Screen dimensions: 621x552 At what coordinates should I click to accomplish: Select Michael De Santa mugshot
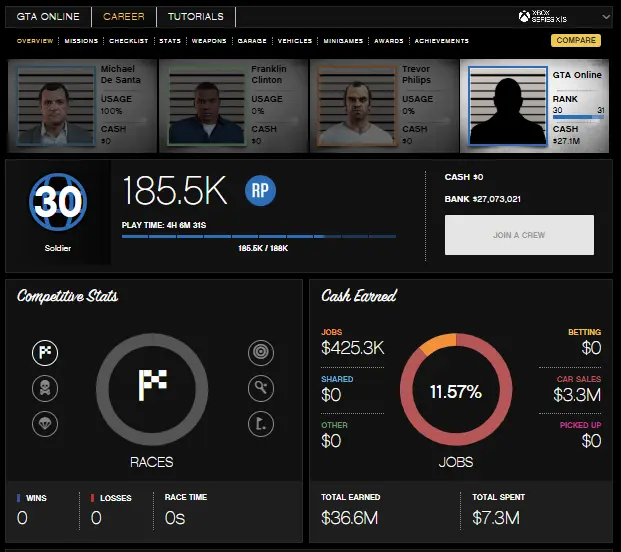pos(56,106)
